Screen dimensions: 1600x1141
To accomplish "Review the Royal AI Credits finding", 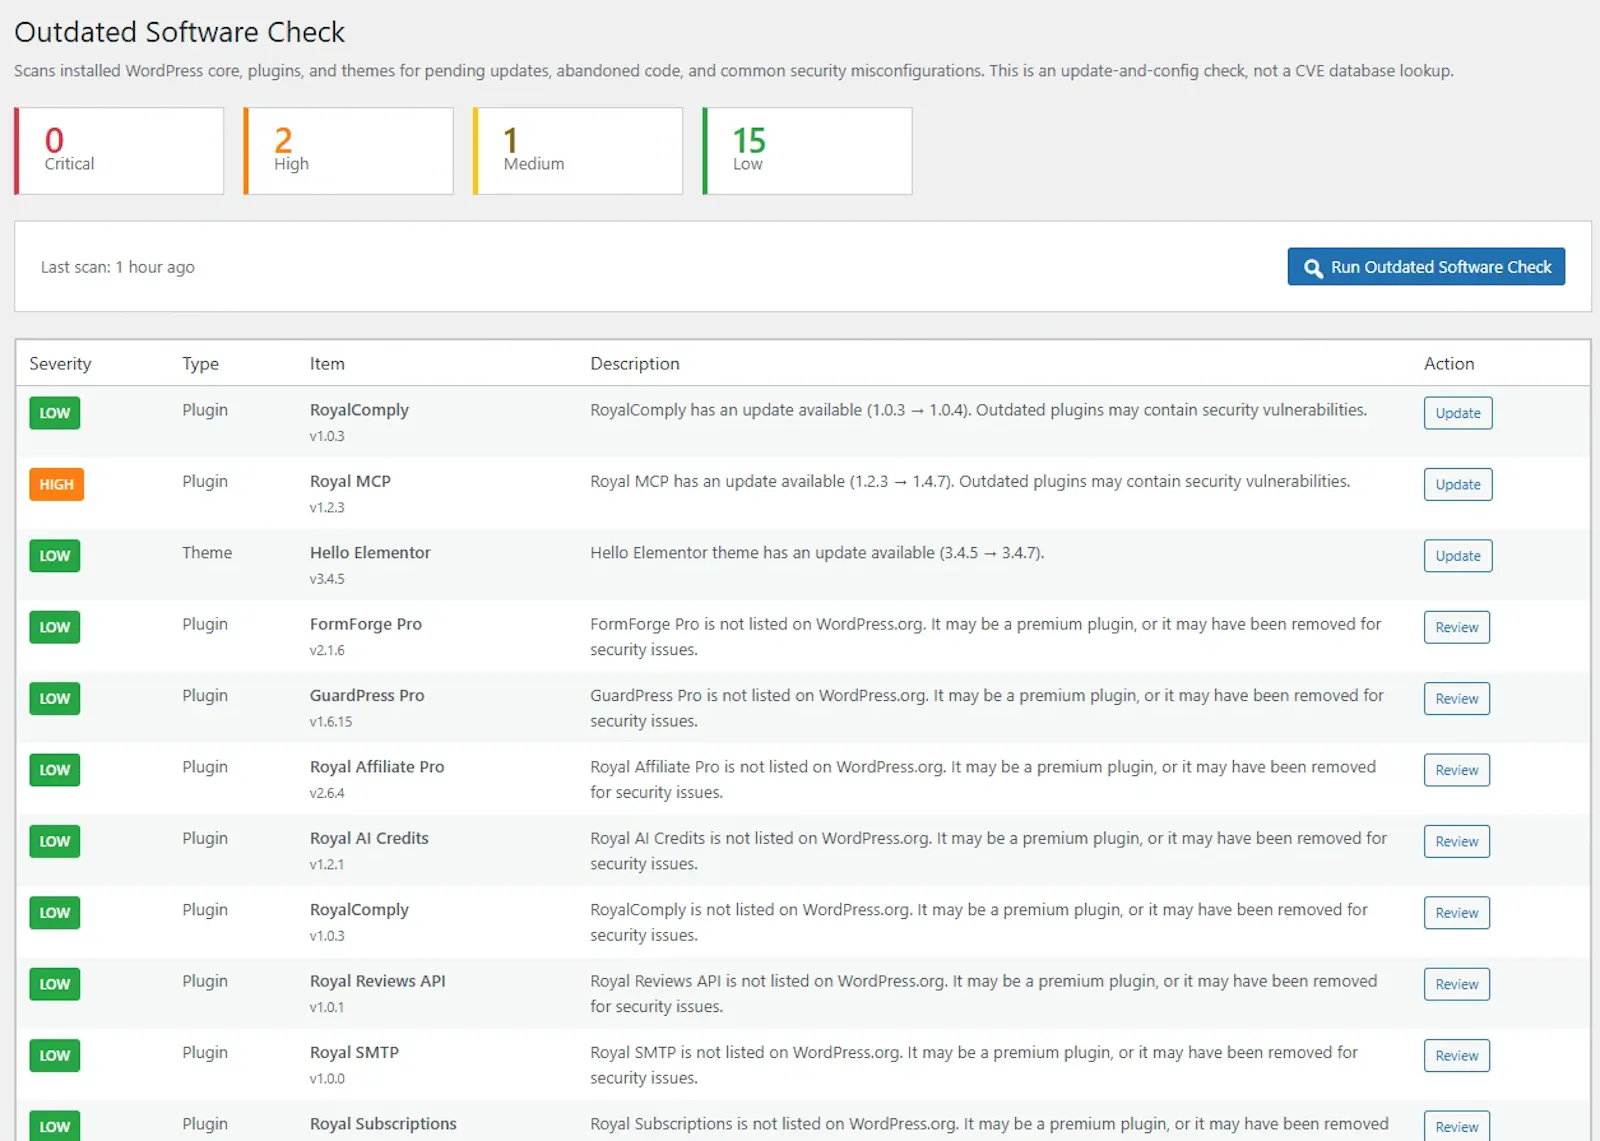I will tap(1457, 842).
